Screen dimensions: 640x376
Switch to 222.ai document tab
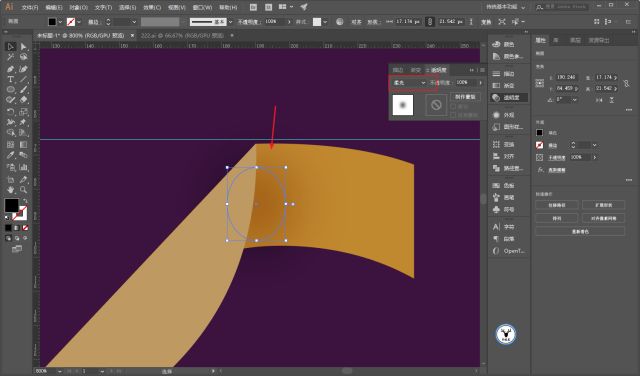click(x=182, y=36)
